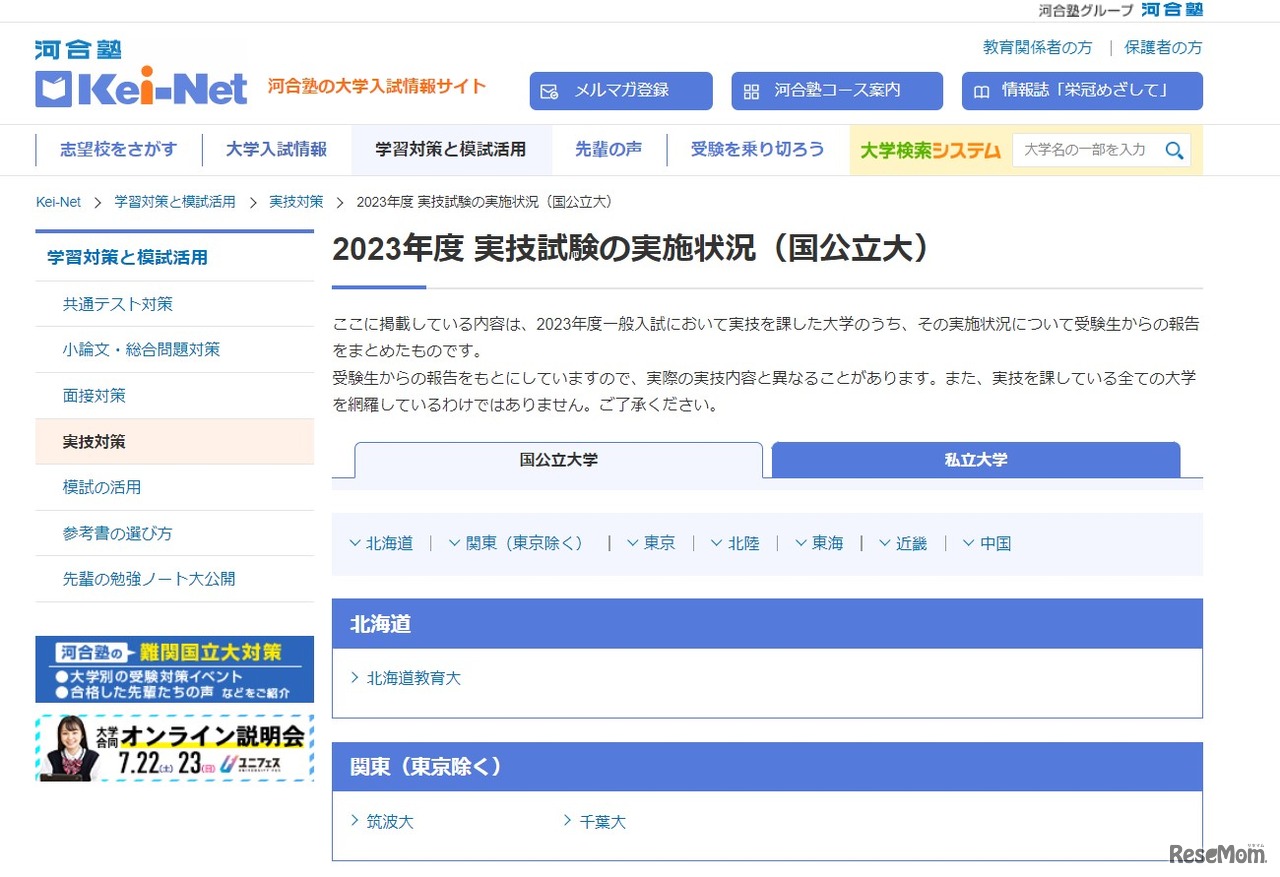This screenshot has height=877, width=1280.
Task: Open the 北海道教育大 link
Action: [416, 677]
